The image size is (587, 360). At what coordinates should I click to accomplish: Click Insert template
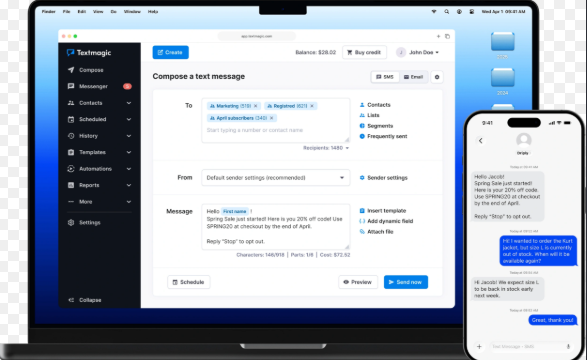pyautogui.click(x=383, y=211)
